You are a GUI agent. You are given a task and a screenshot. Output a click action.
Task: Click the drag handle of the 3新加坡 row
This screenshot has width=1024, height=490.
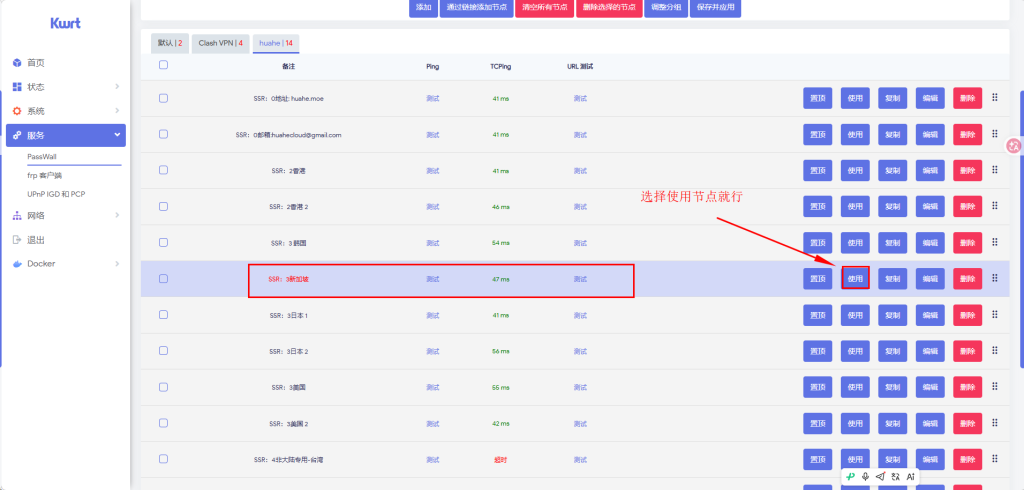coord(995,278)
